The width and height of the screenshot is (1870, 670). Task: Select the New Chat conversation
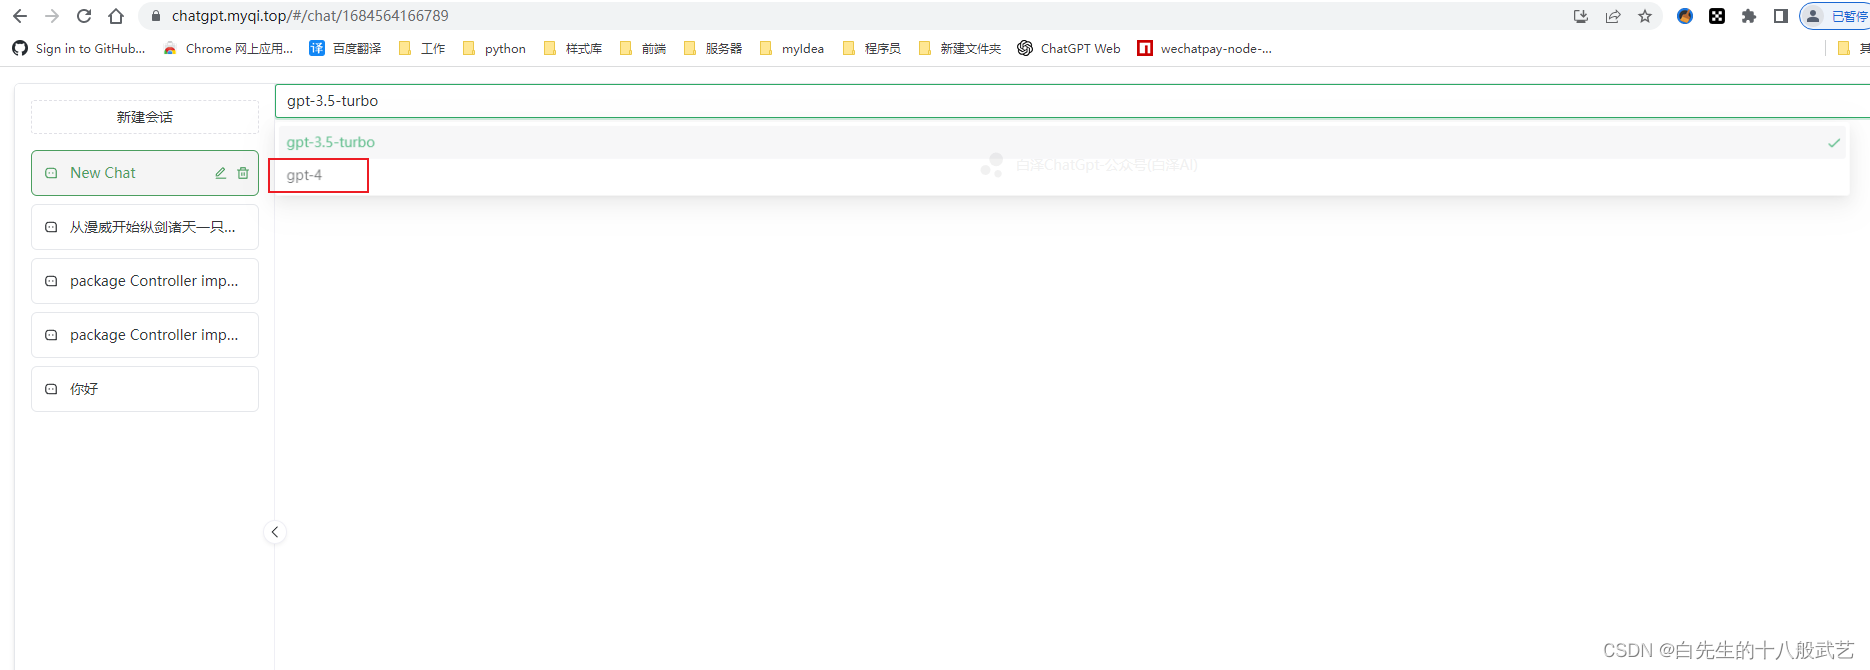(145, 173)
